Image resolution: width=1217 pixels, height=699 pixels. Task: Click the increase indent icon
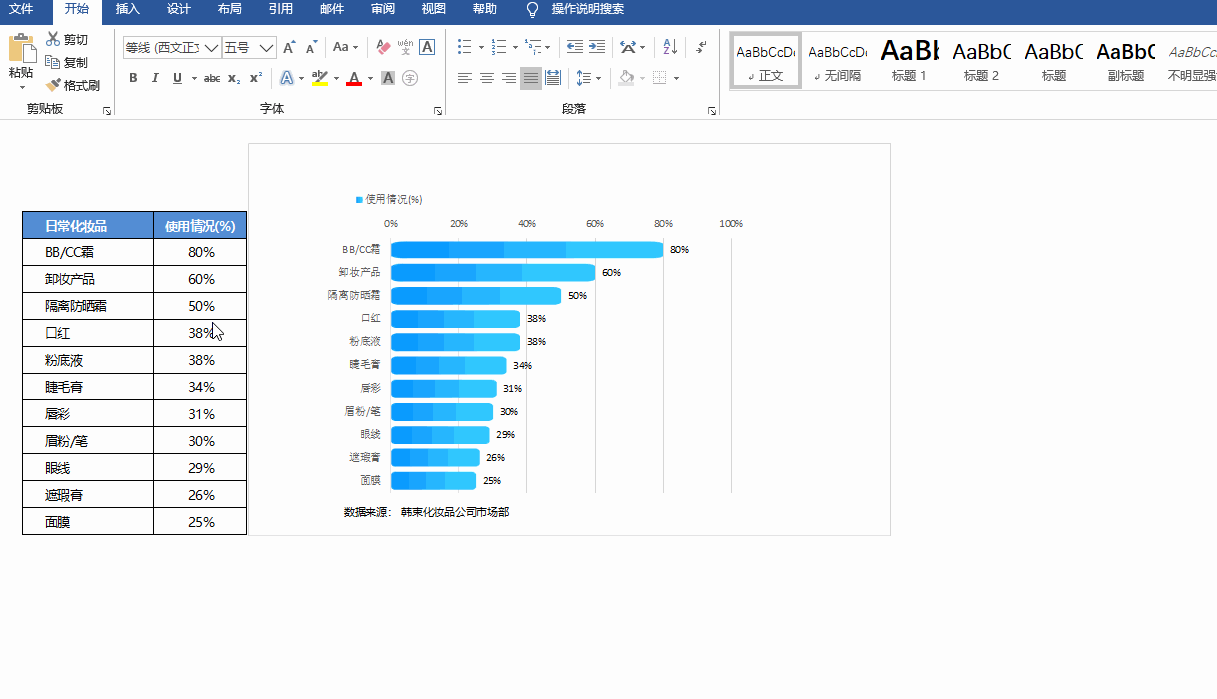[599, 46]
